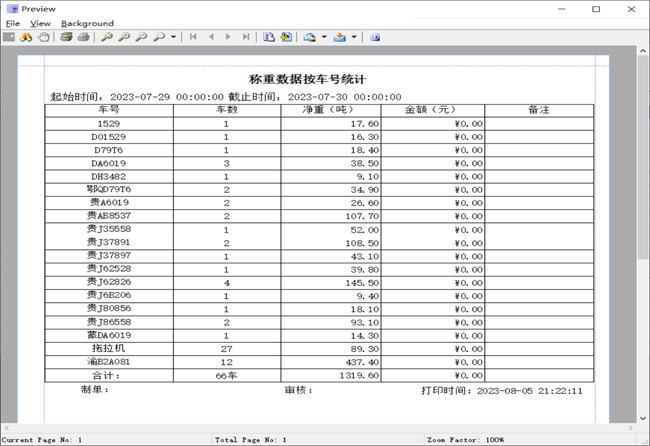Click the 备注 column header
The width and height of the screenshot is (650, 446).
[x=539, y=110]
